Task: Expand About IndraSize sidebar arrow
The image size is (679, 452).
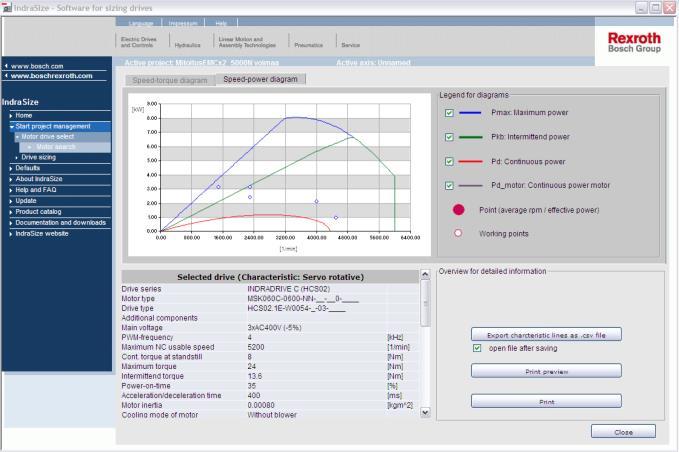Action: [x=11, y=179]
